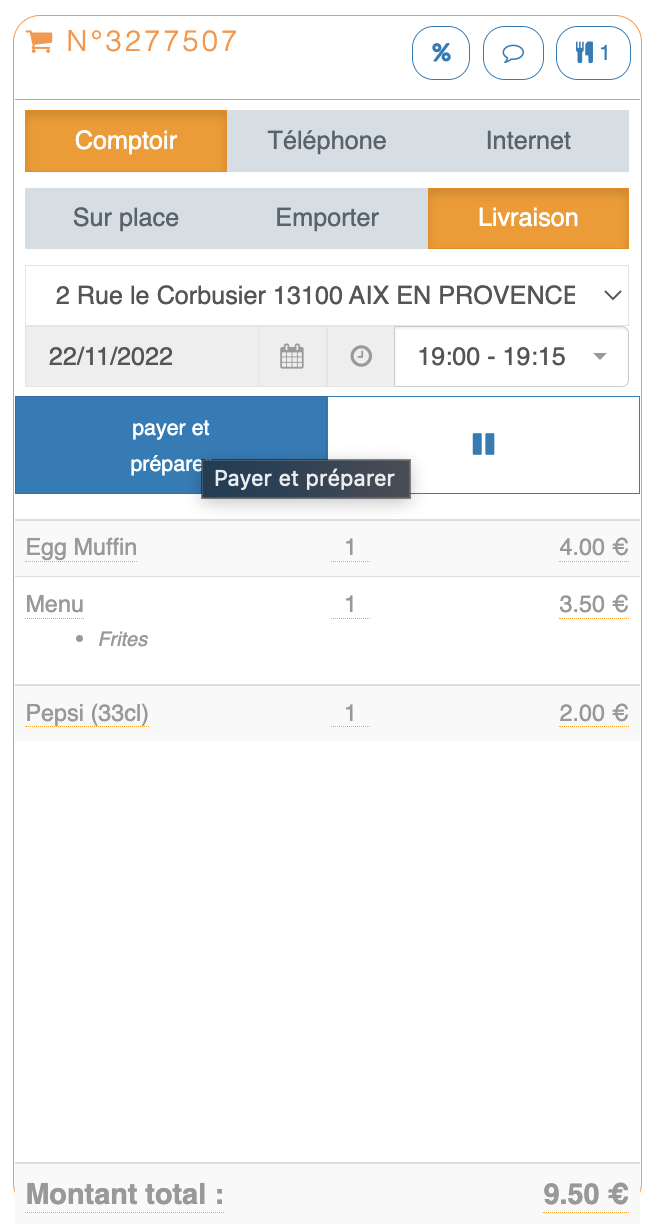
Task: Edit the Pepsi (33cl) quantity
Action: (350, 714)
